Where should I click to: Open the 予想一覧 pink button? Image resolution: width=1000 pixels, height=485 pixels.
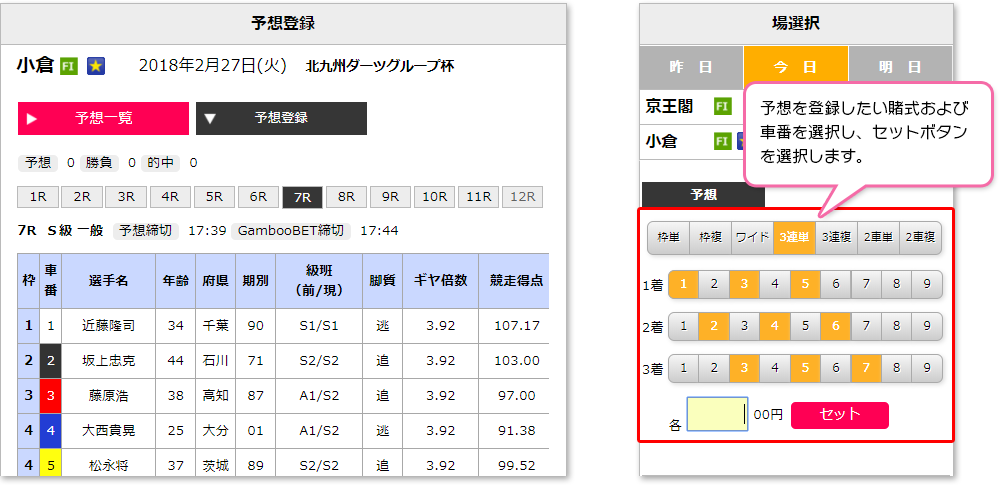(x=103, y=118)
